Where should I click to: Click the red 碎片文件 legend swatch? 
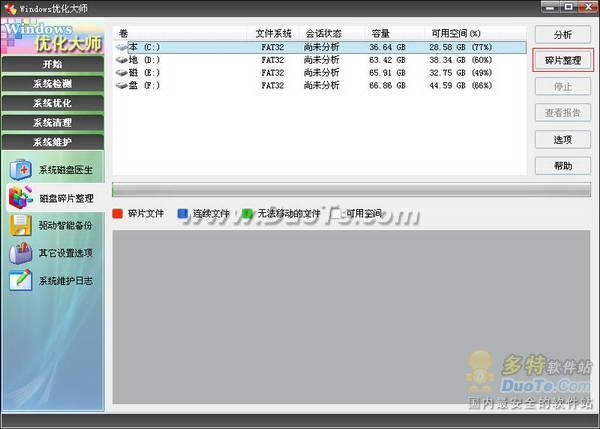point(117,214)
